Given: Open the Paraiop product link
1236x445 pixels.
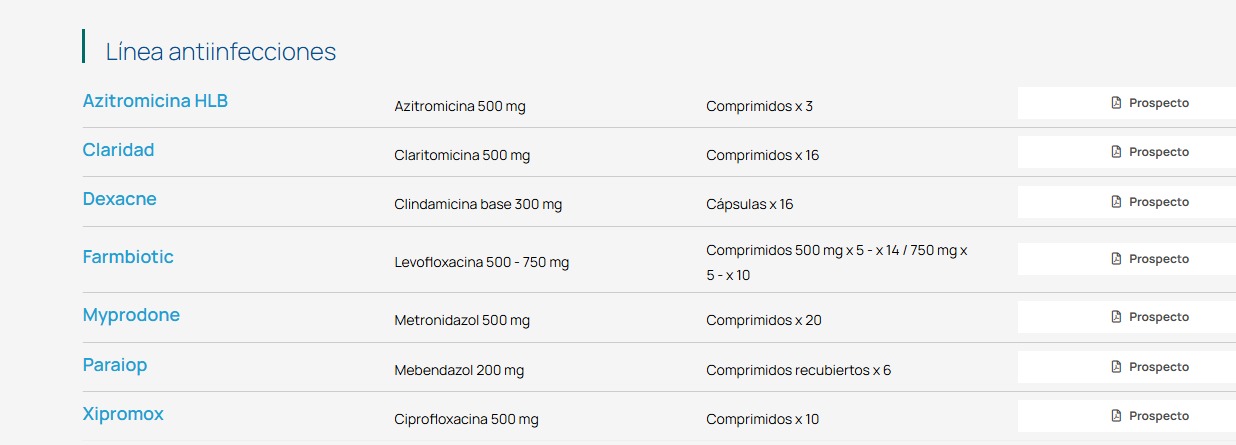Looking at the screenshot, I should click(x=115, y=365).
